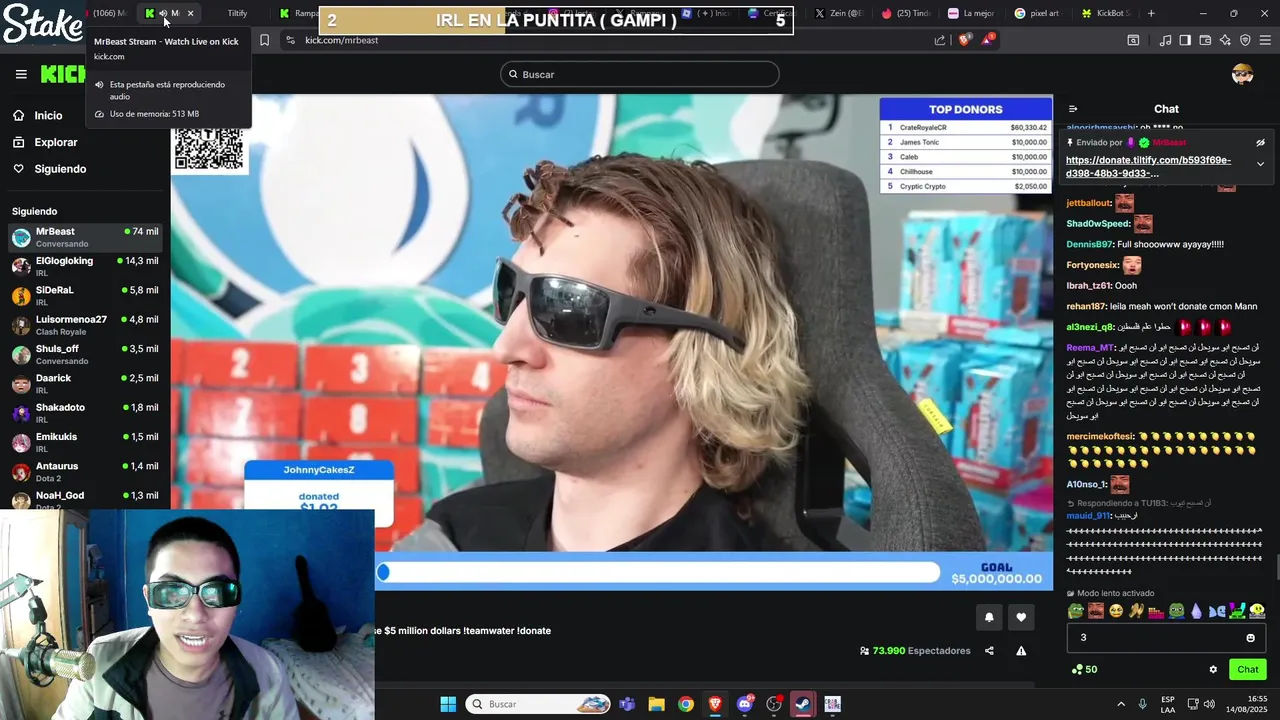This screenshot has height=720, width=1280.
Task: Open File Explorer from taskbar
Action: point(656,704)
